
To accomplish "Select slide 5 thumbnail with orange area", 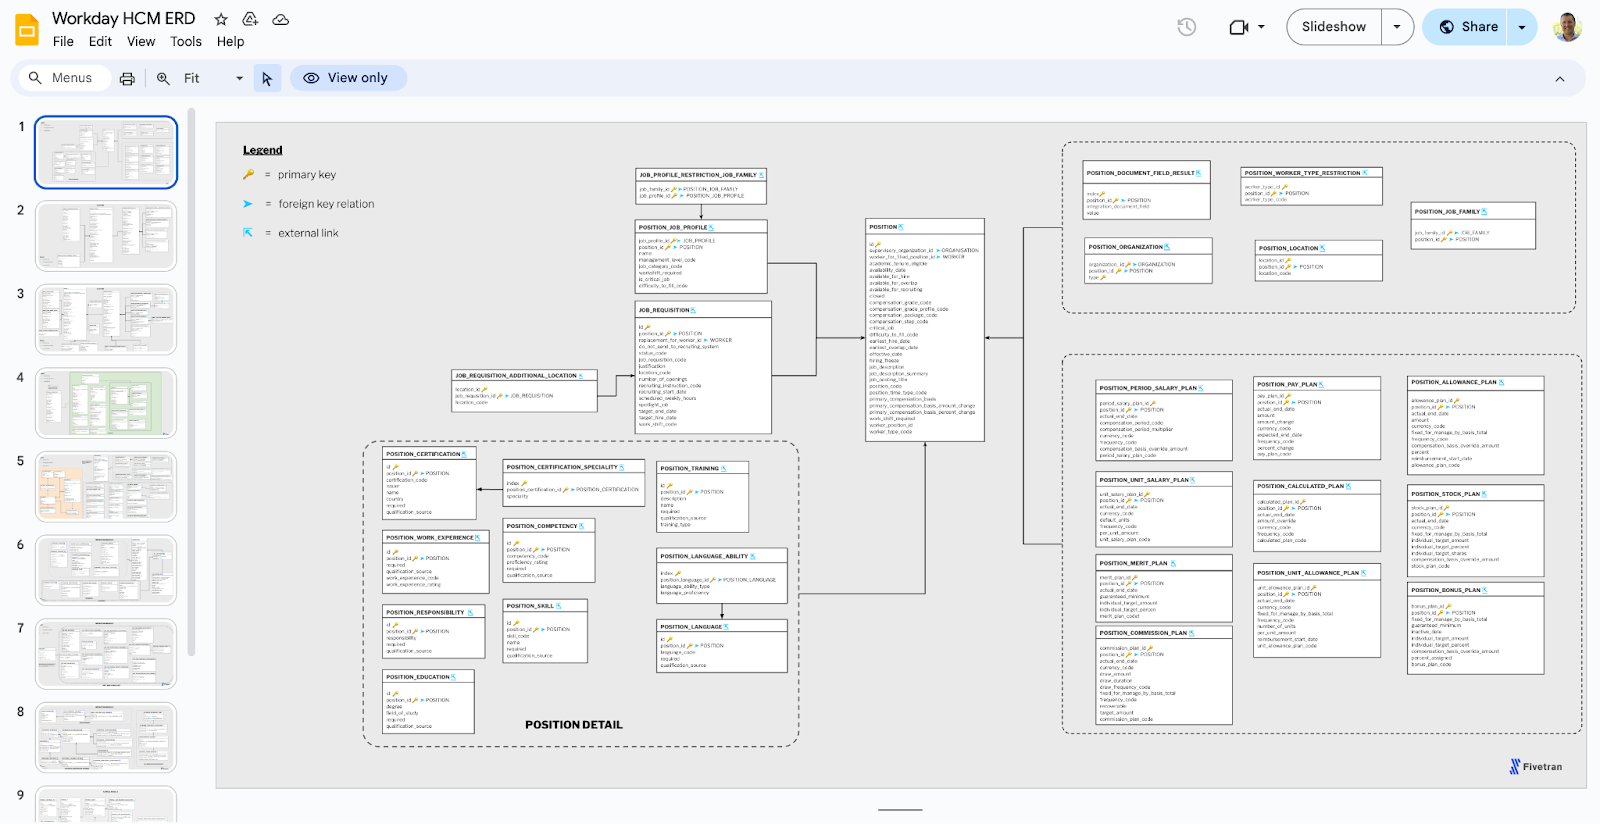I will click(x=106, y=487).
